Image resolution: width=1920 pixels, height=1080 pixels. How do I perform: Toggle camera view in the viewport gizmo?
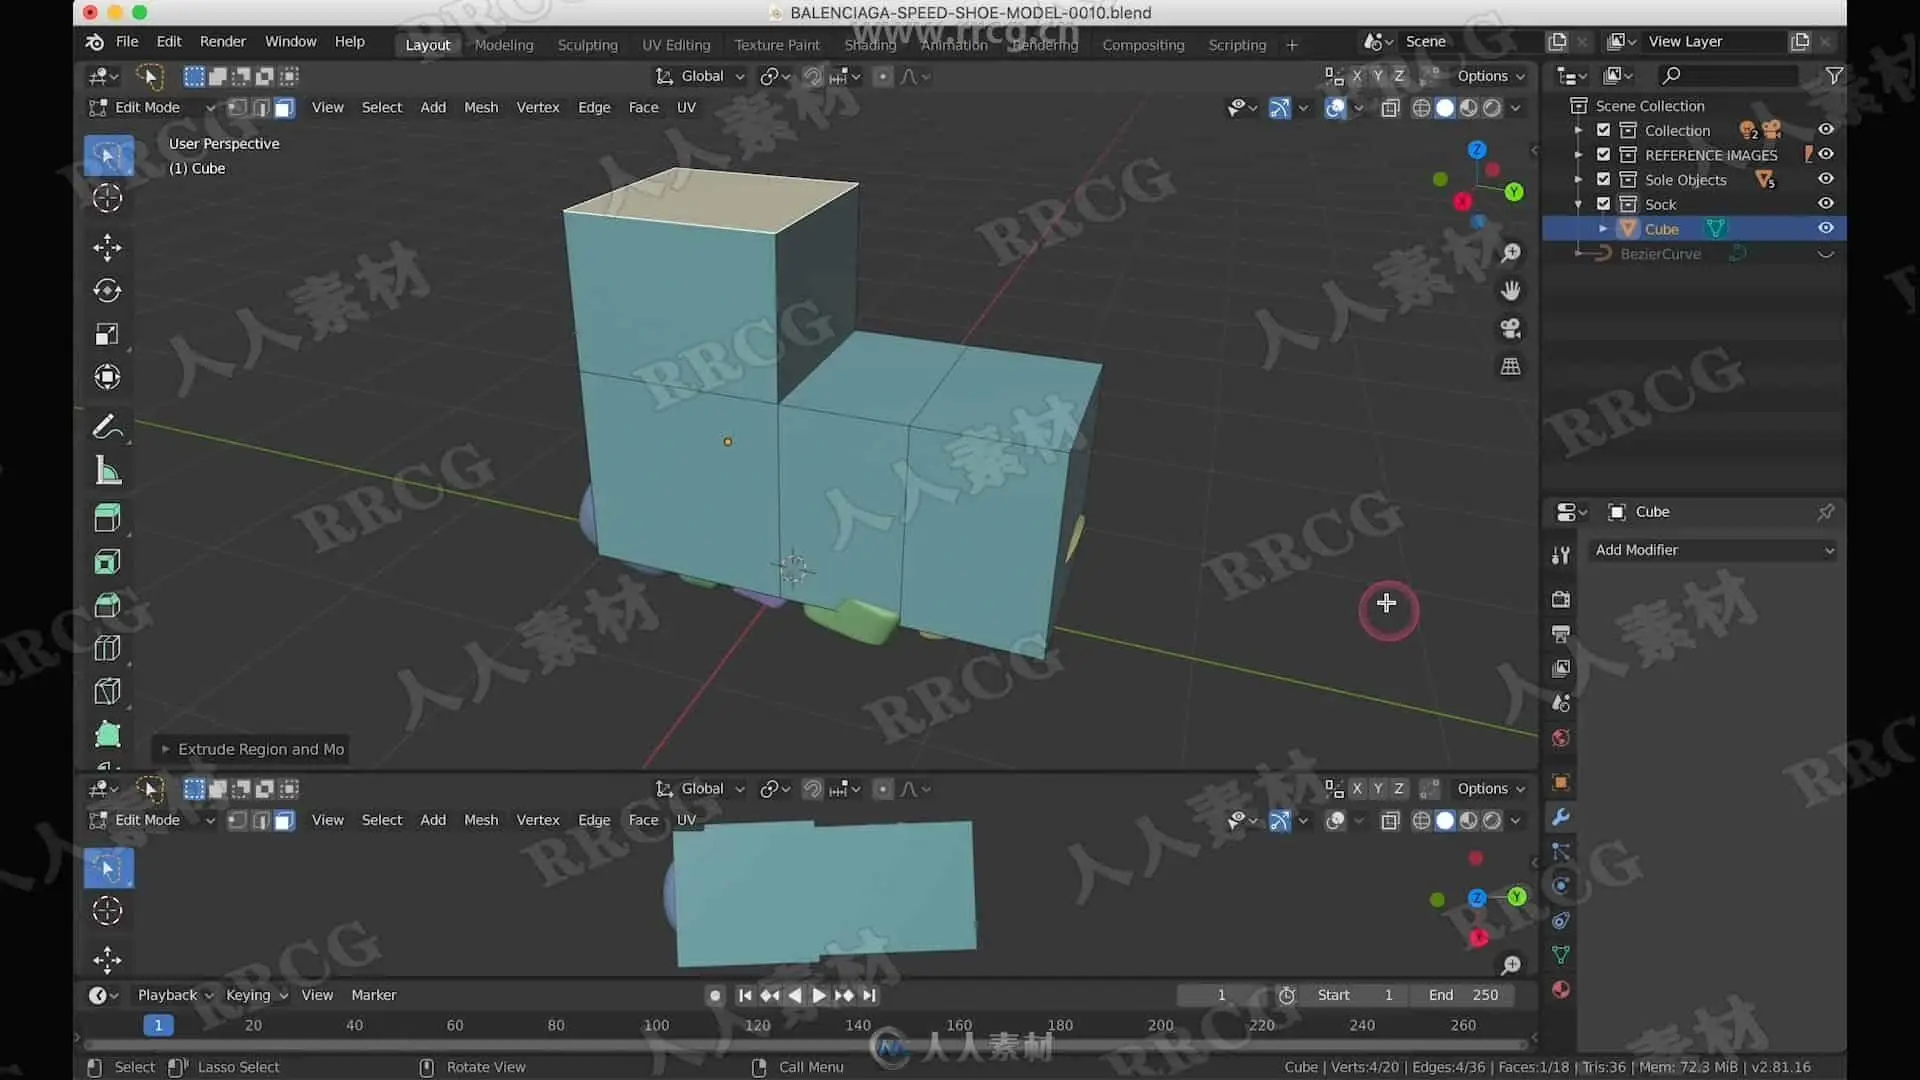click(1510, 328)
